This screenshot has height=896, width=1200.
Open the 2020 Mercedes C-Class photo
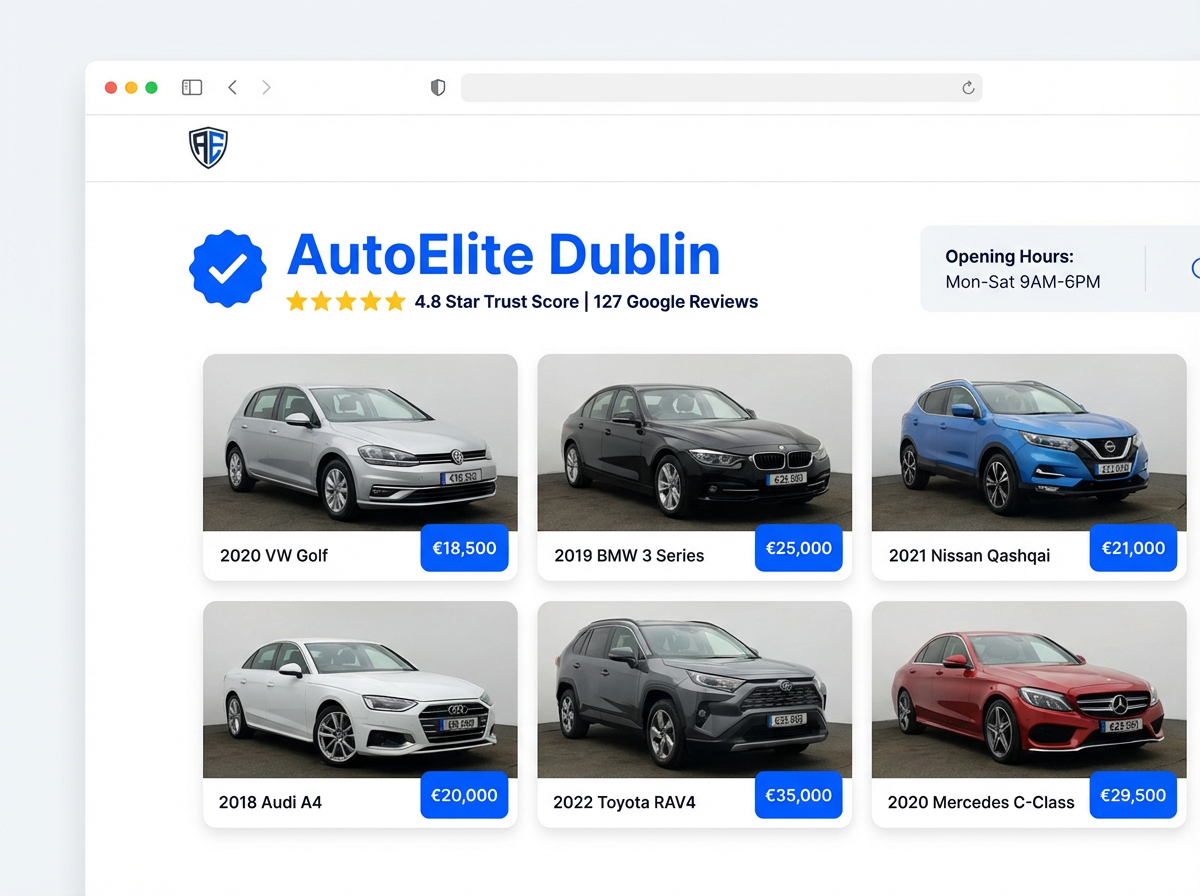(1028, 690)
